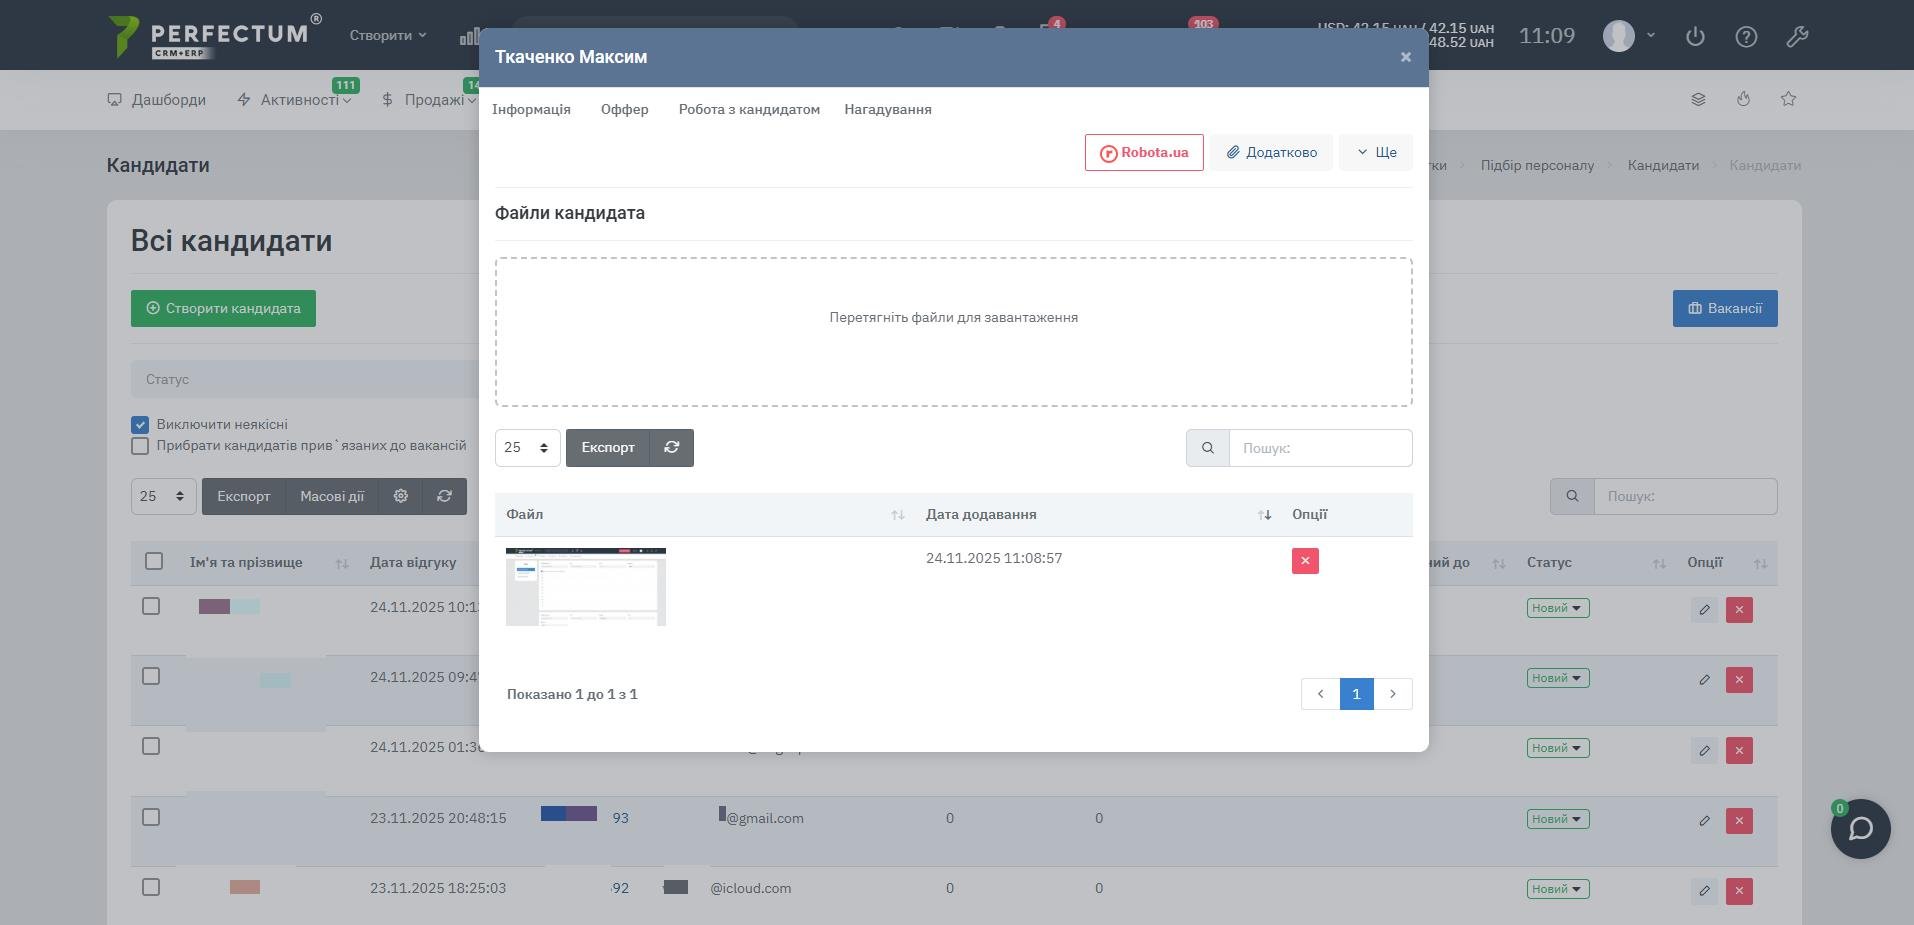
Task: Click the star favorites icon
Action: tap(1788, 99)
